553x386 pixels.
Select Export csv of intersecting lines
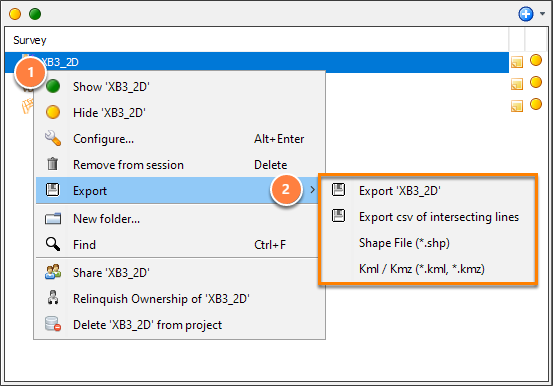pos(428,217)
